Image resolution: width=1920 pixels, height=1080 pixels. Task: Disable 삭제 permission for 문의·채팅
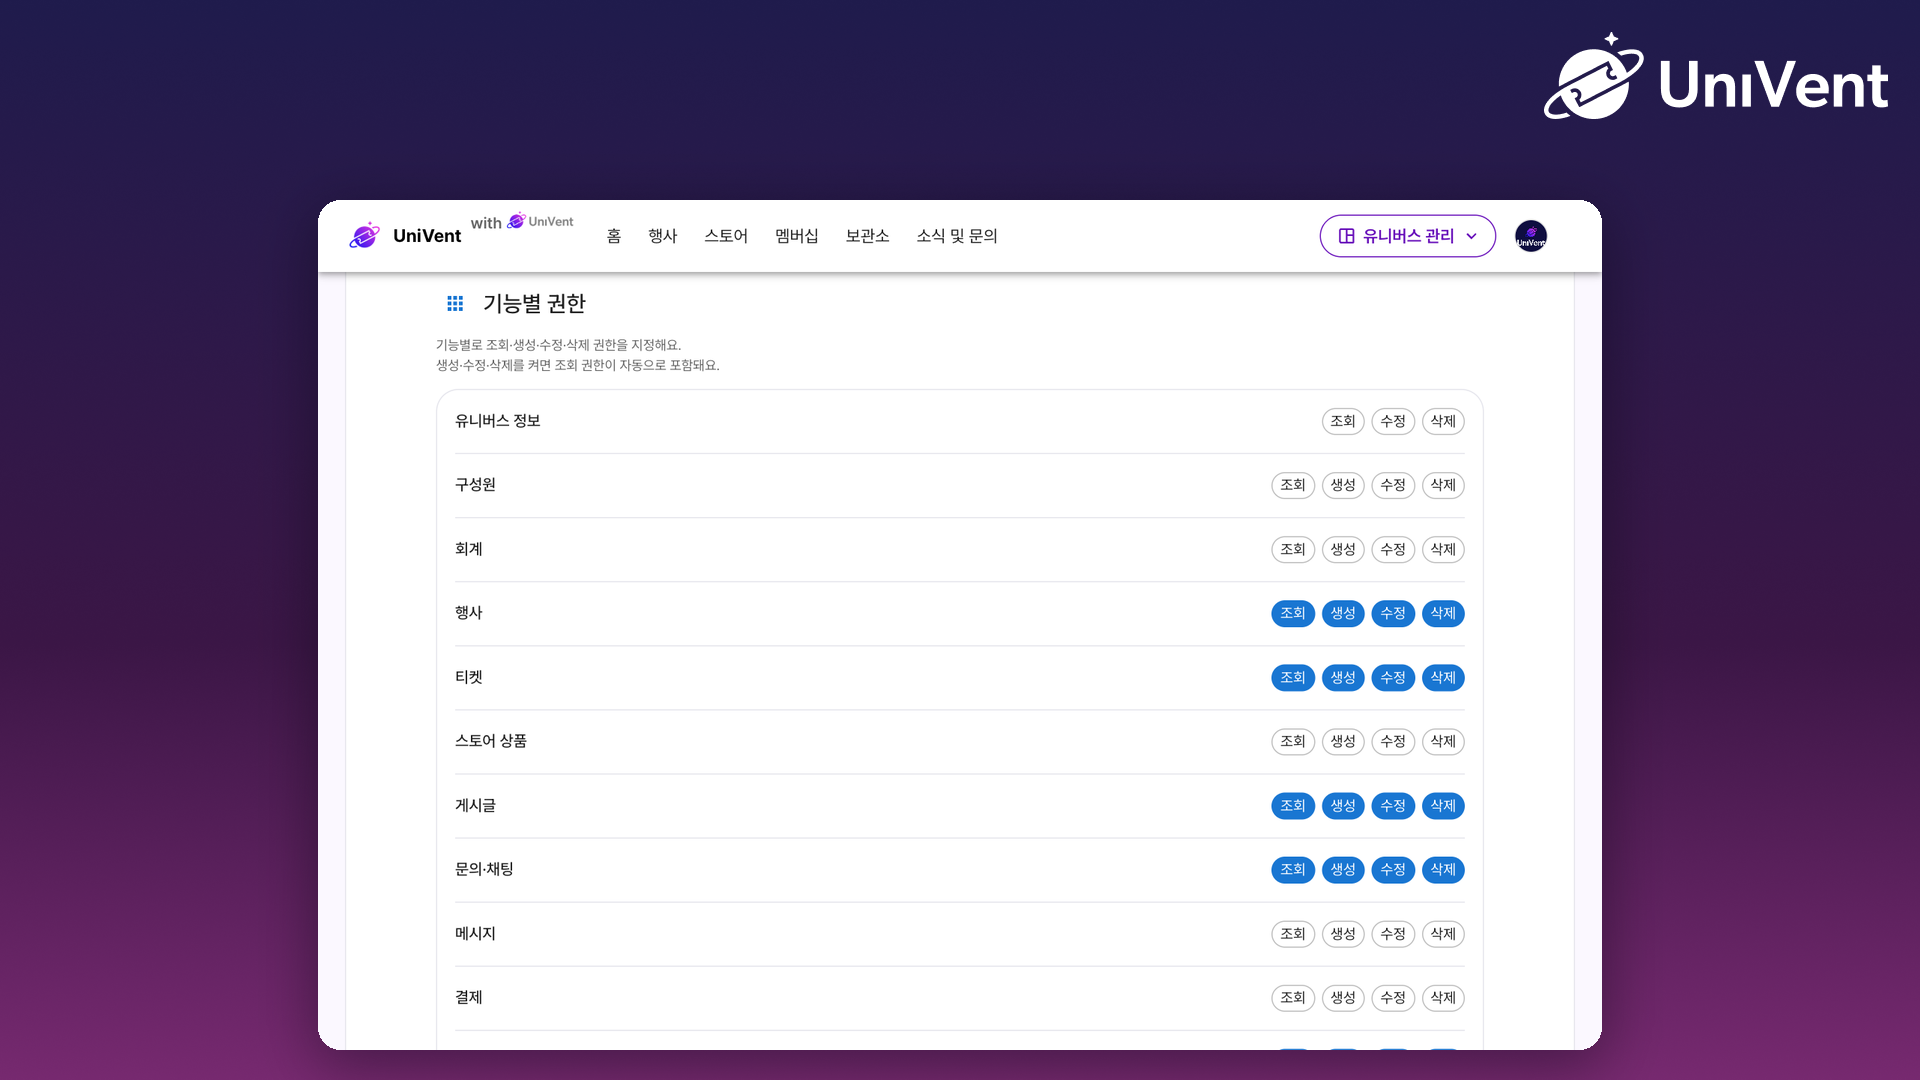(x=1443, y=869)
